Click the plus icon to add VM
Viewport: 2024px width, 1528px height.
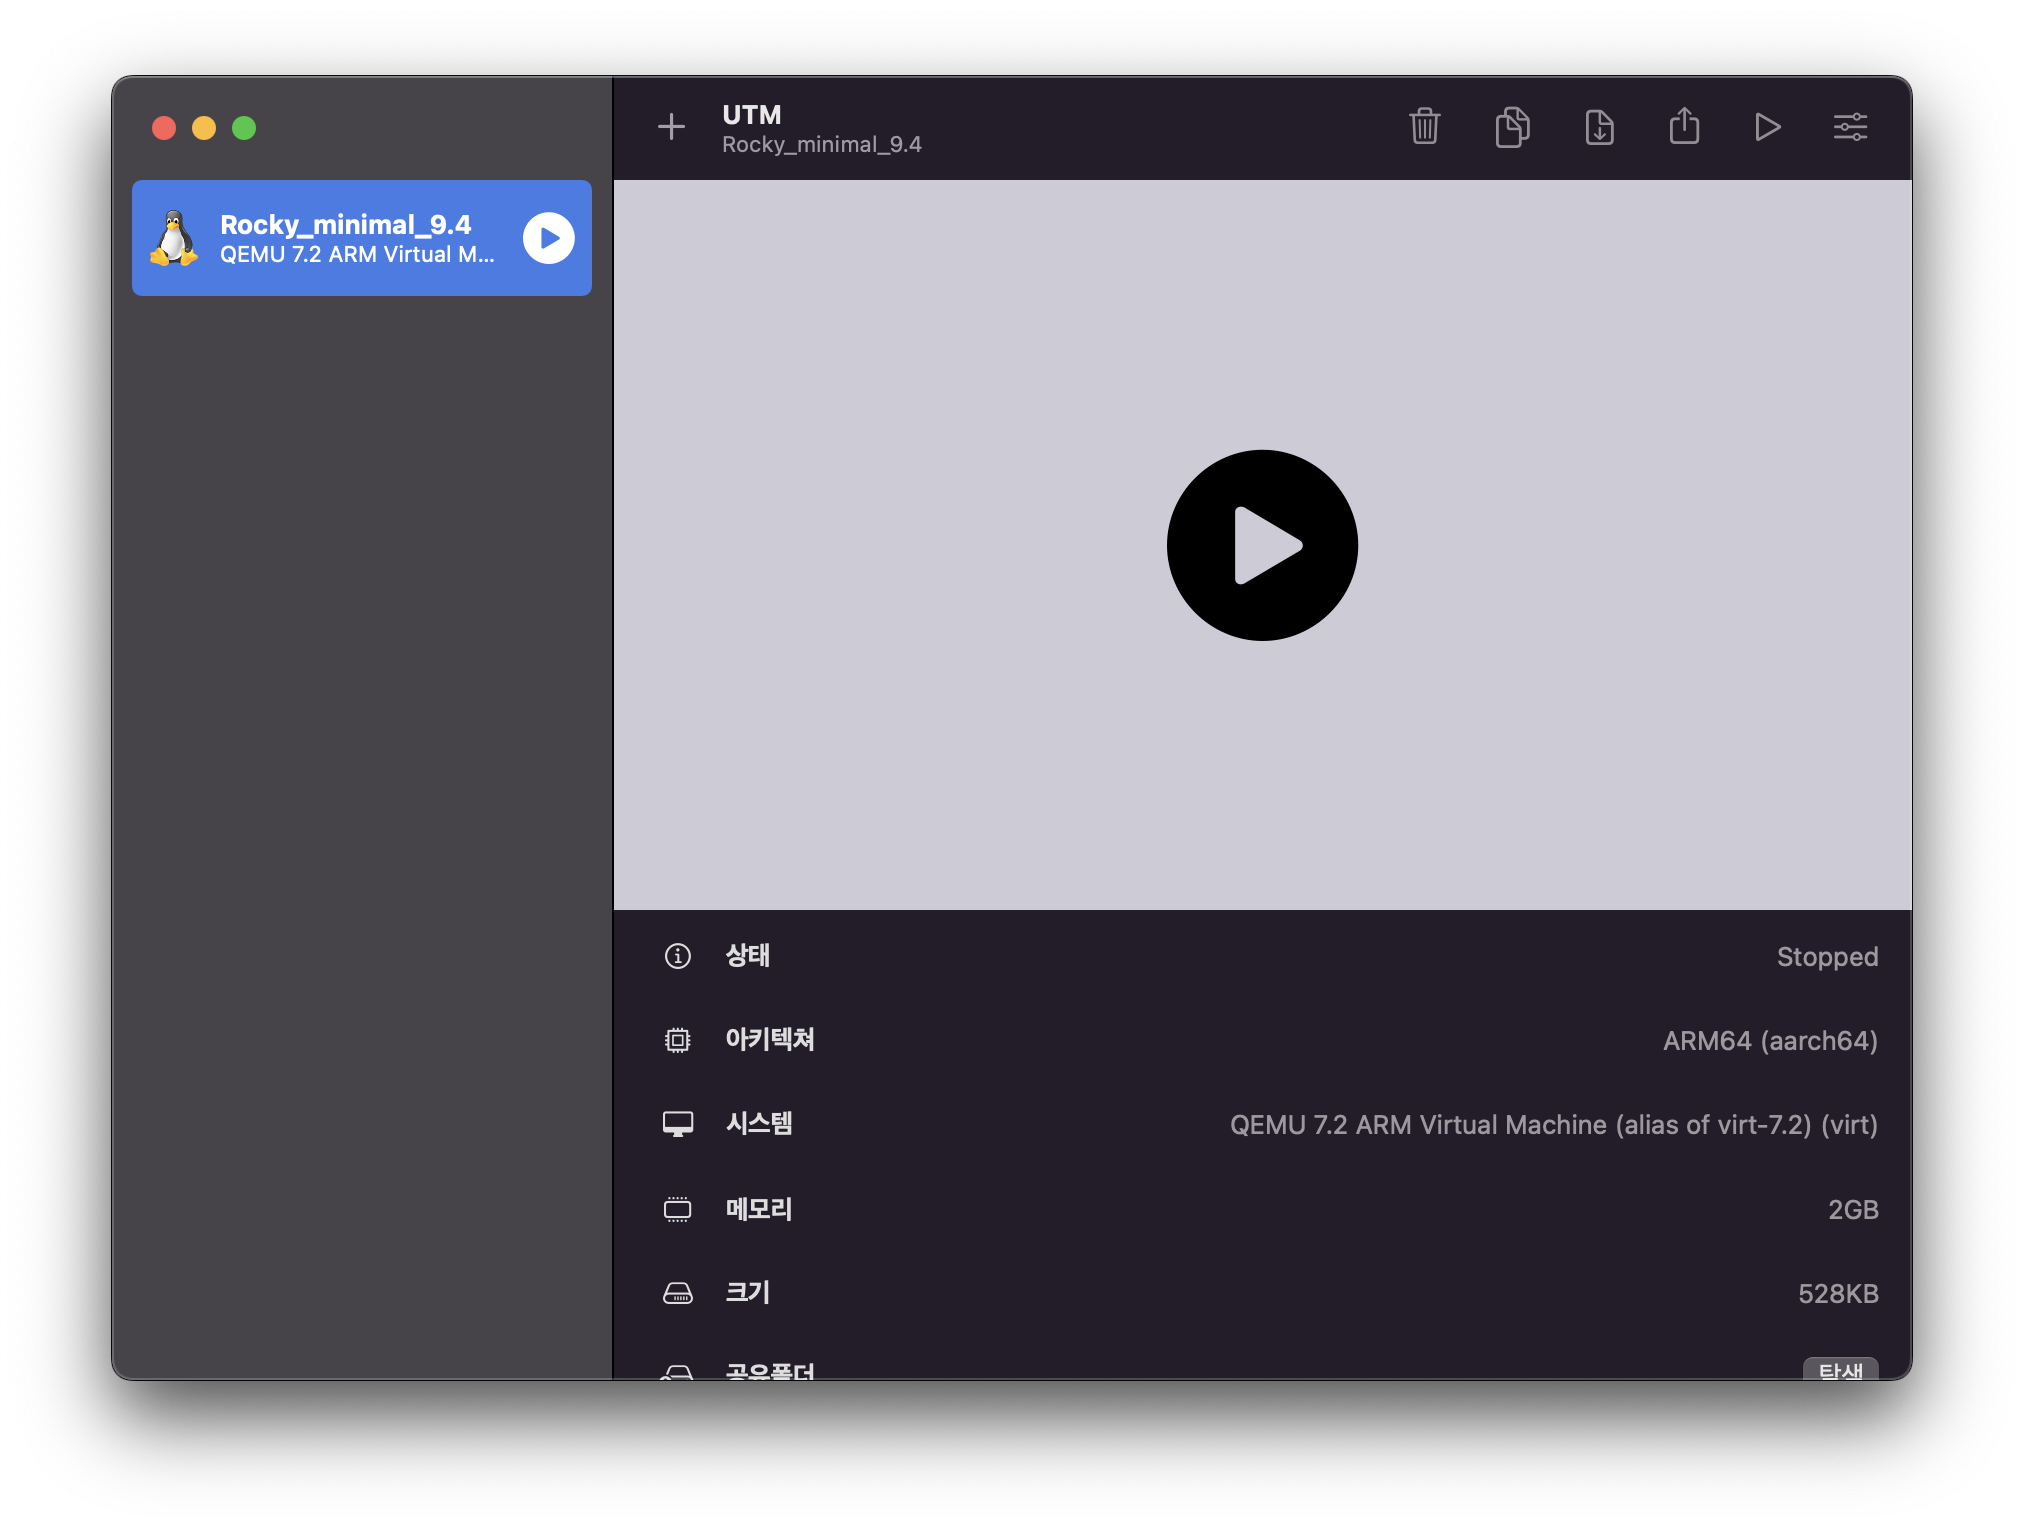pyautogui.click(x=671, y=127)
